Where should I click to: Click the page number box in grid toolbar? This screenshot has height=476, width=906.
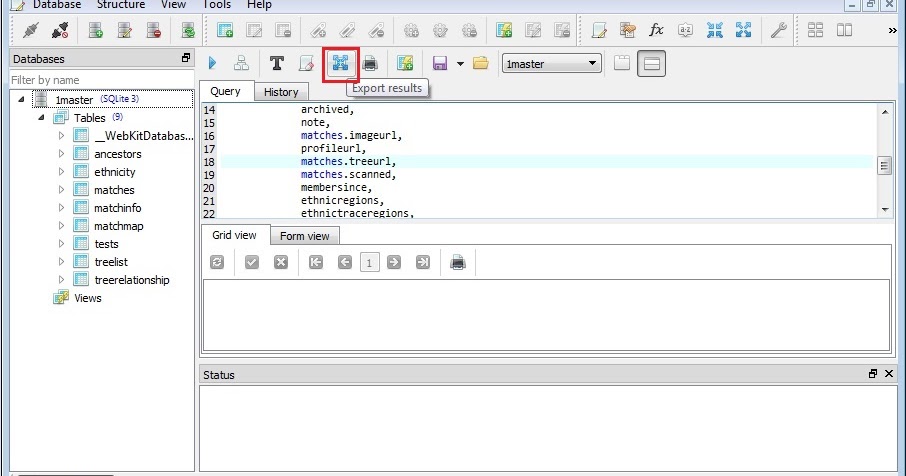click(369, 263)
